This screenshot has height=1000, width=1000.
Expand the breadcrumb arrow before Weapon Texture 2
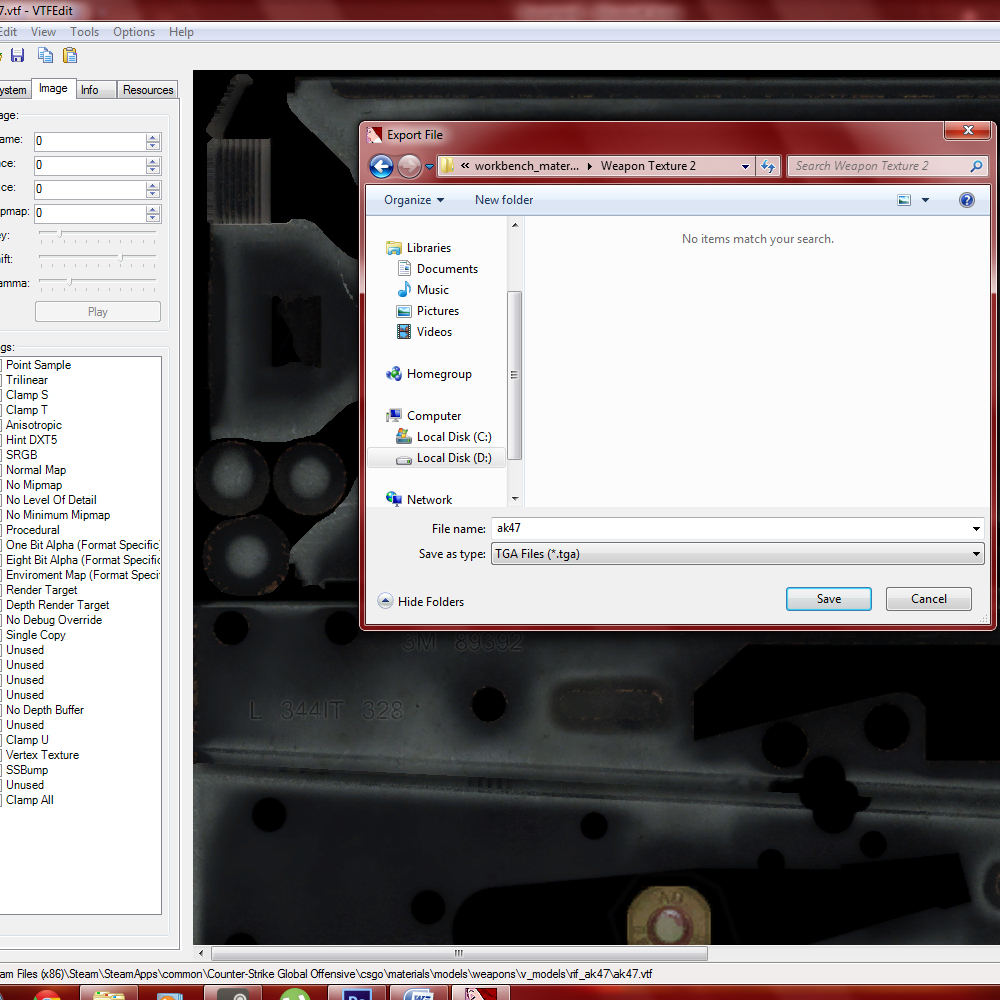(x=589, y=166)
